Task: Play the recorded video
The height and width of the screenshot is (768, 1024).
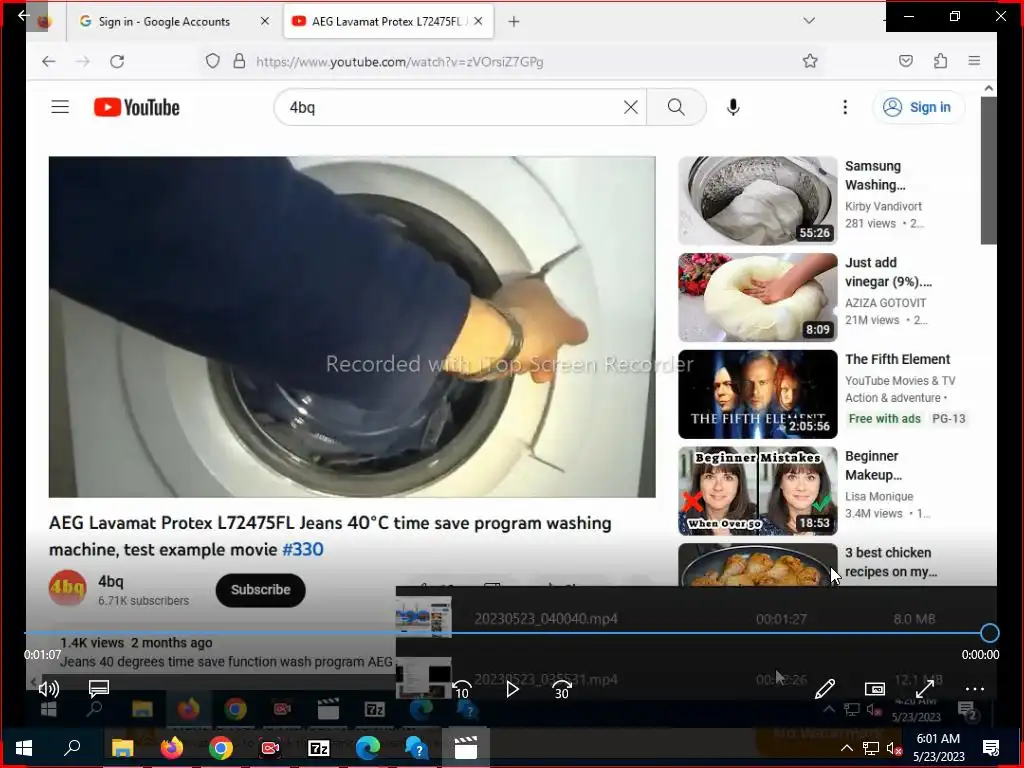Action: click(x=512, y=689)
